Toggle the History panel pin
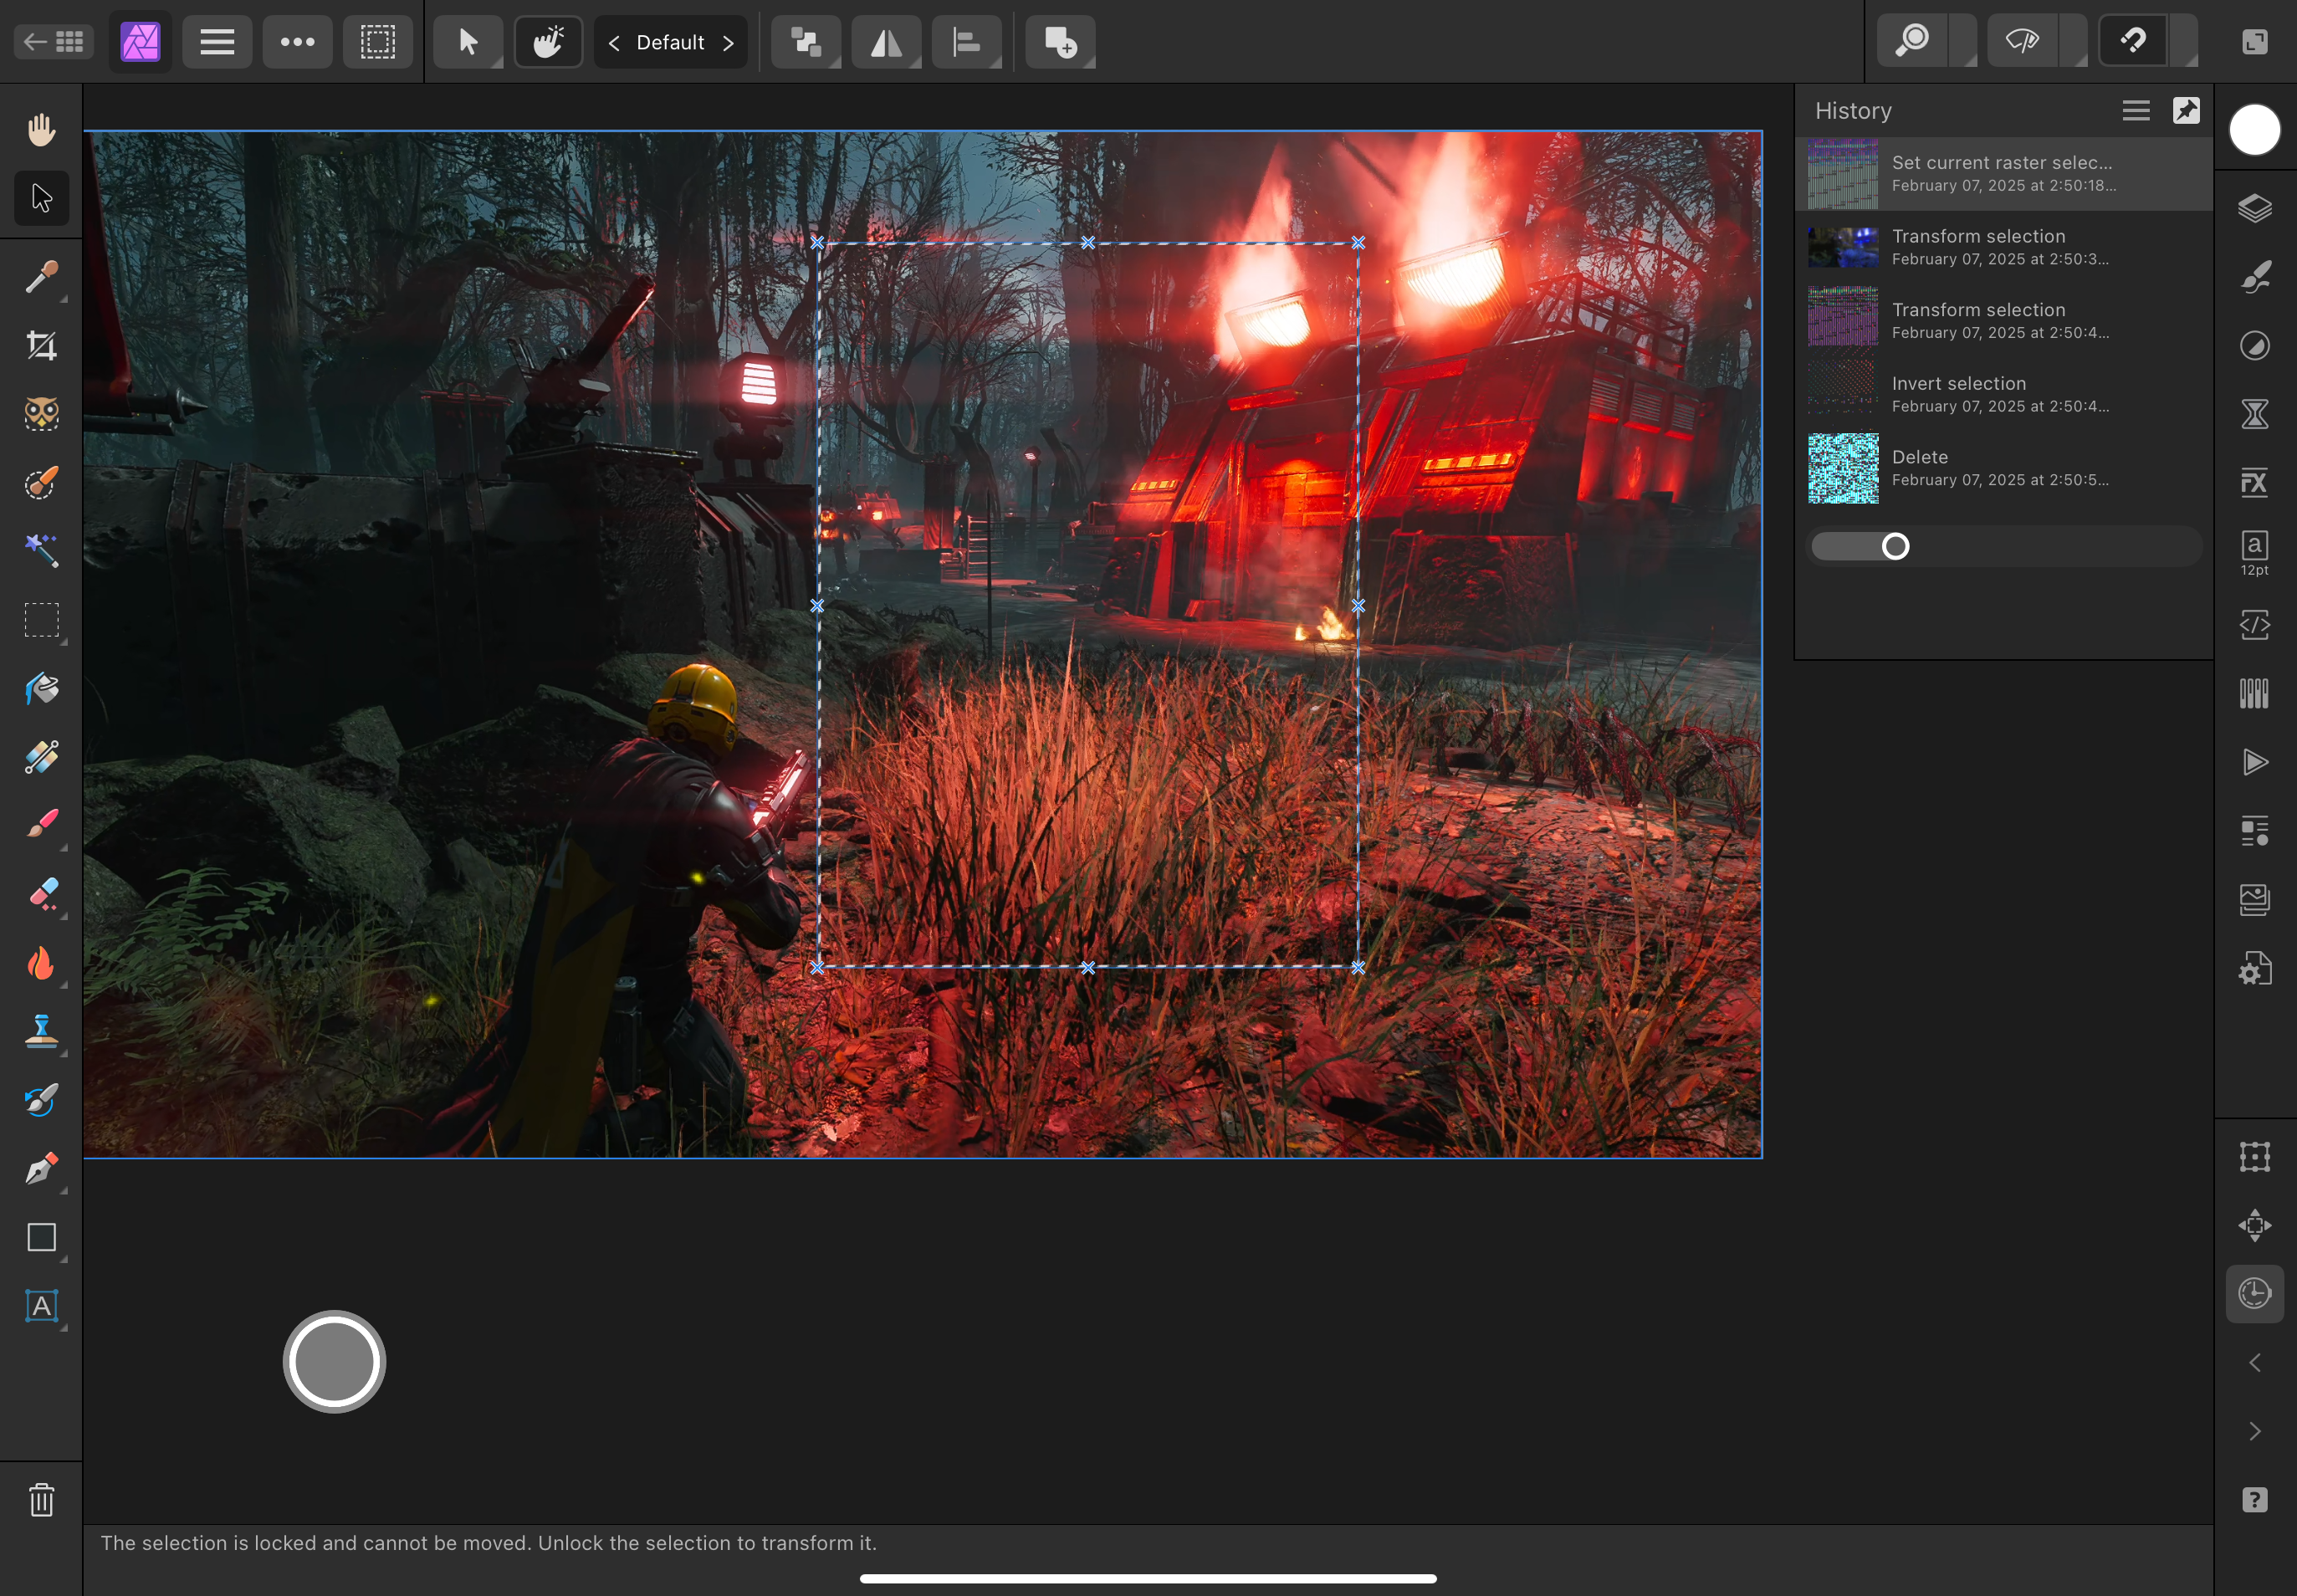The width and height of the screenshot is (2297, 1596). point(2186,110)
